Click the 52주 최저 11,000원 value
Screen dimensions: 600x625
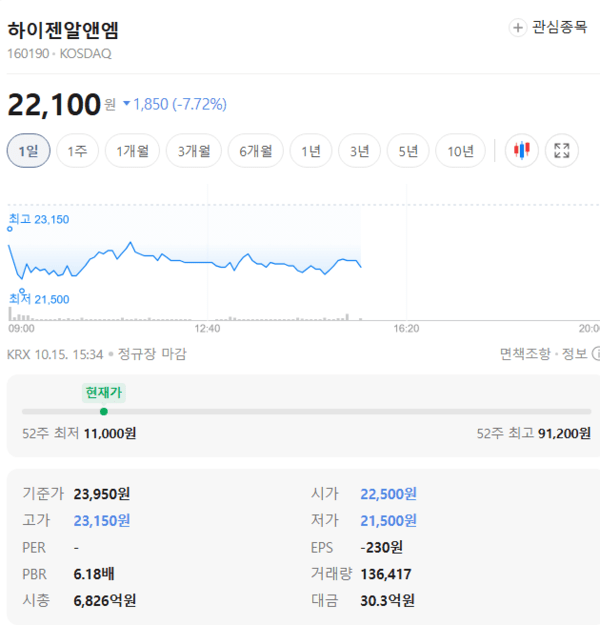click(x=110, y=433)
